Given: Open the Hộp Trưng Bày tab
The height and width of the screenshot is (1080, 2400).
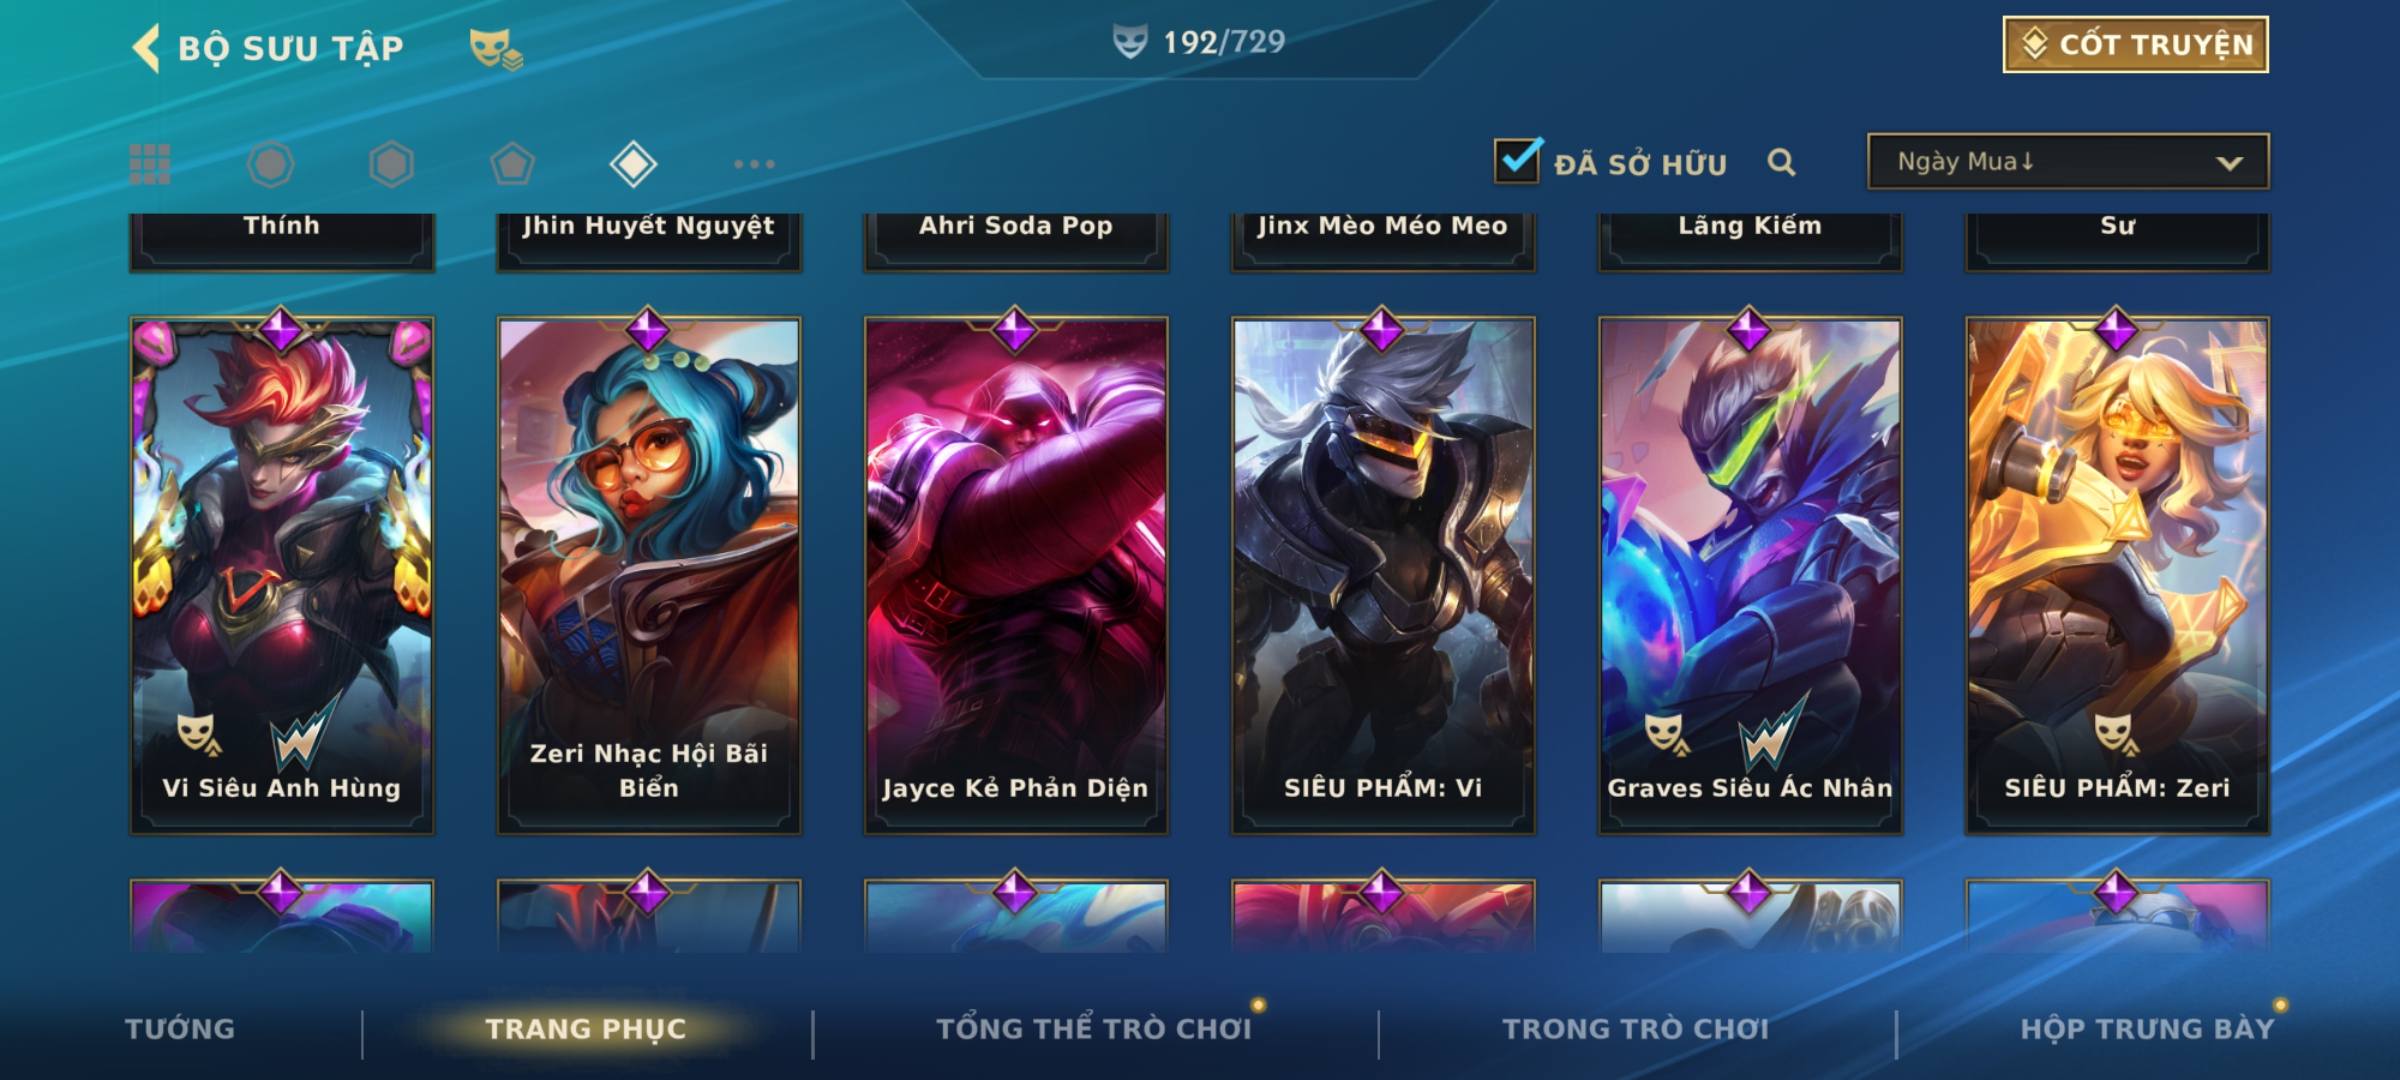Looking at the screenshot, I should 2147,1029.
